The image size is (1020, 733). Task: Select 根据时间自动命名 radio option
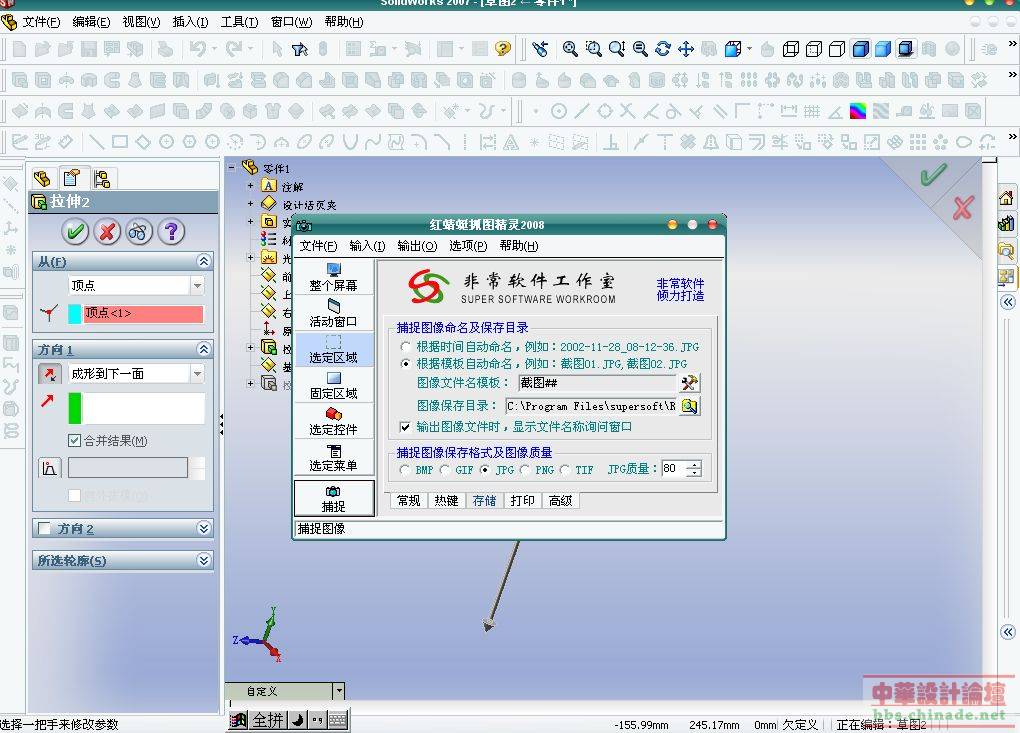pos(405,347)
